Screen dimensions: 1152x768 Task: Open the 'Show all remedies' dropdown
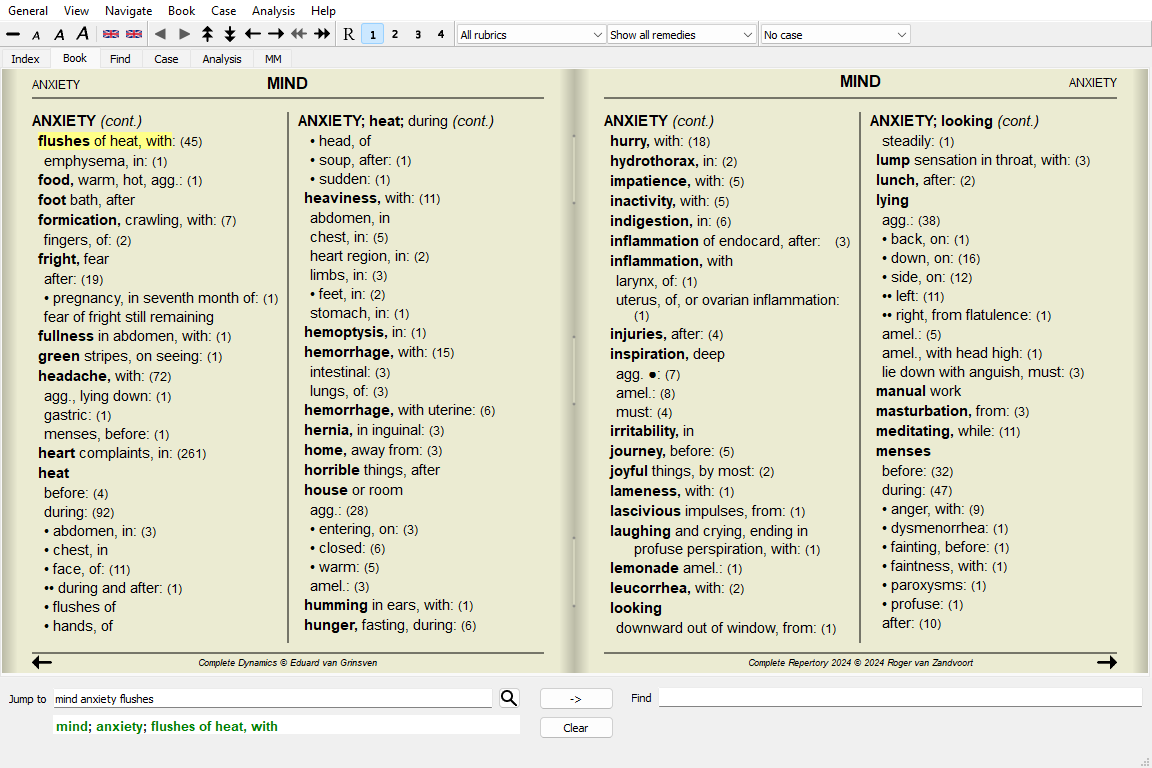click(x=681, y=35)
